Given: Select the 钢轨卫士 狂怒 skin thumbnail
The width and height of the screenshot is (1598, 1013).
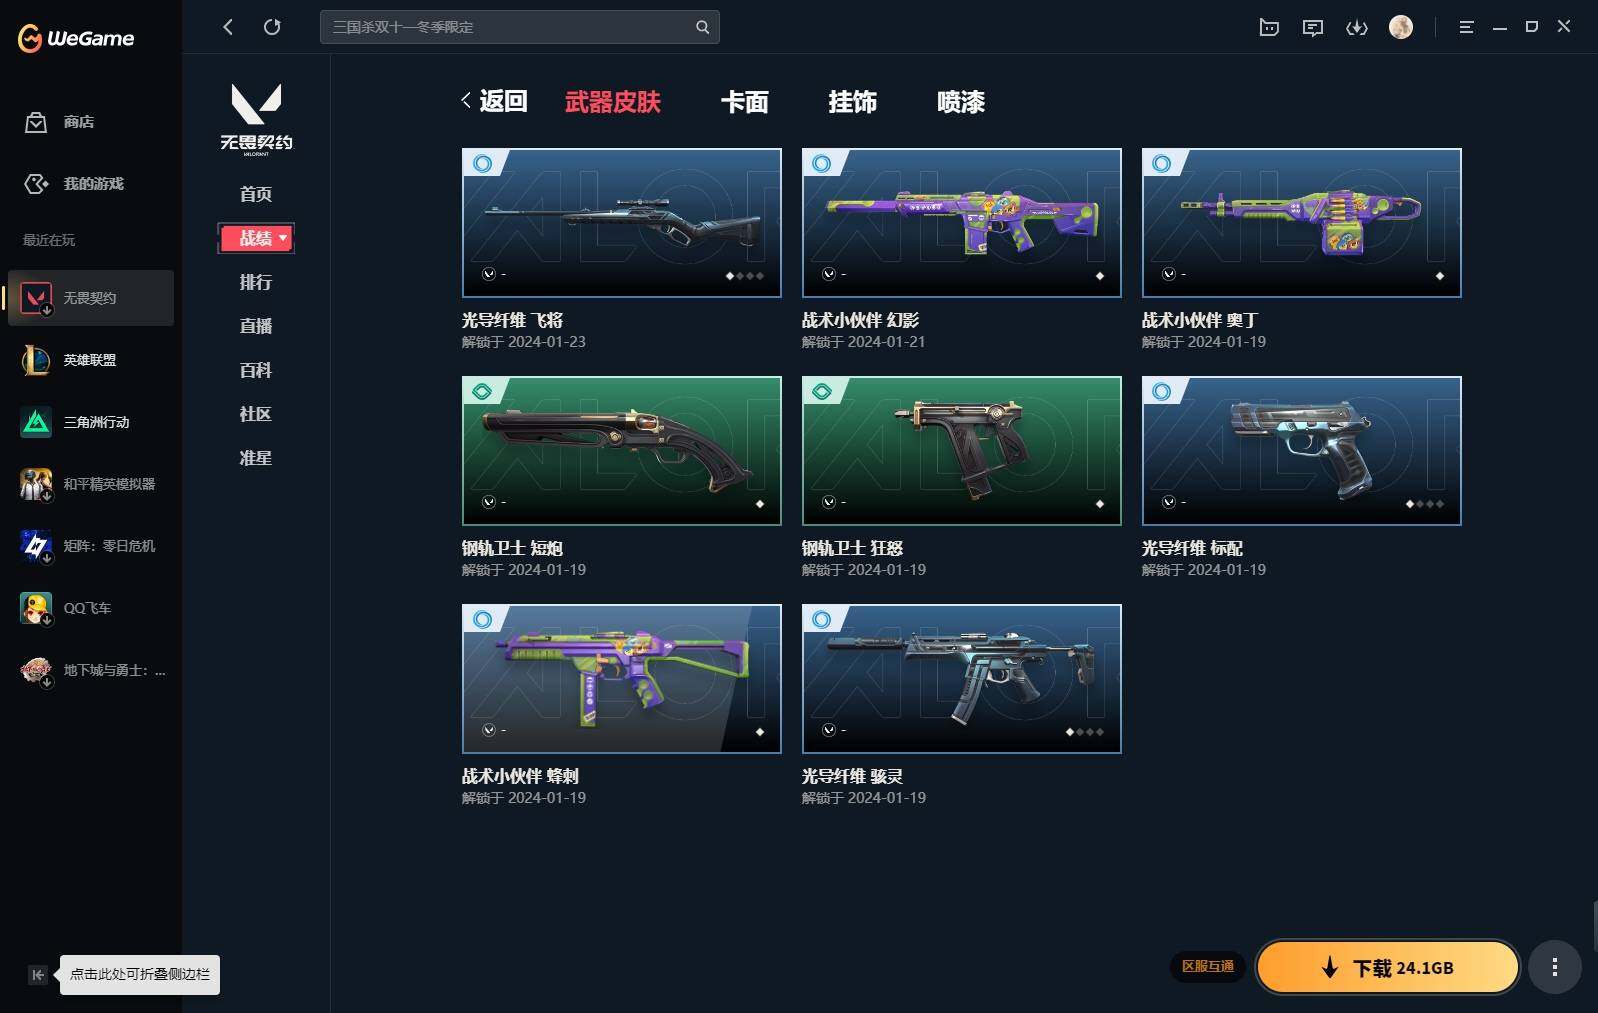Looking at the screenshot, I should 962,451.
